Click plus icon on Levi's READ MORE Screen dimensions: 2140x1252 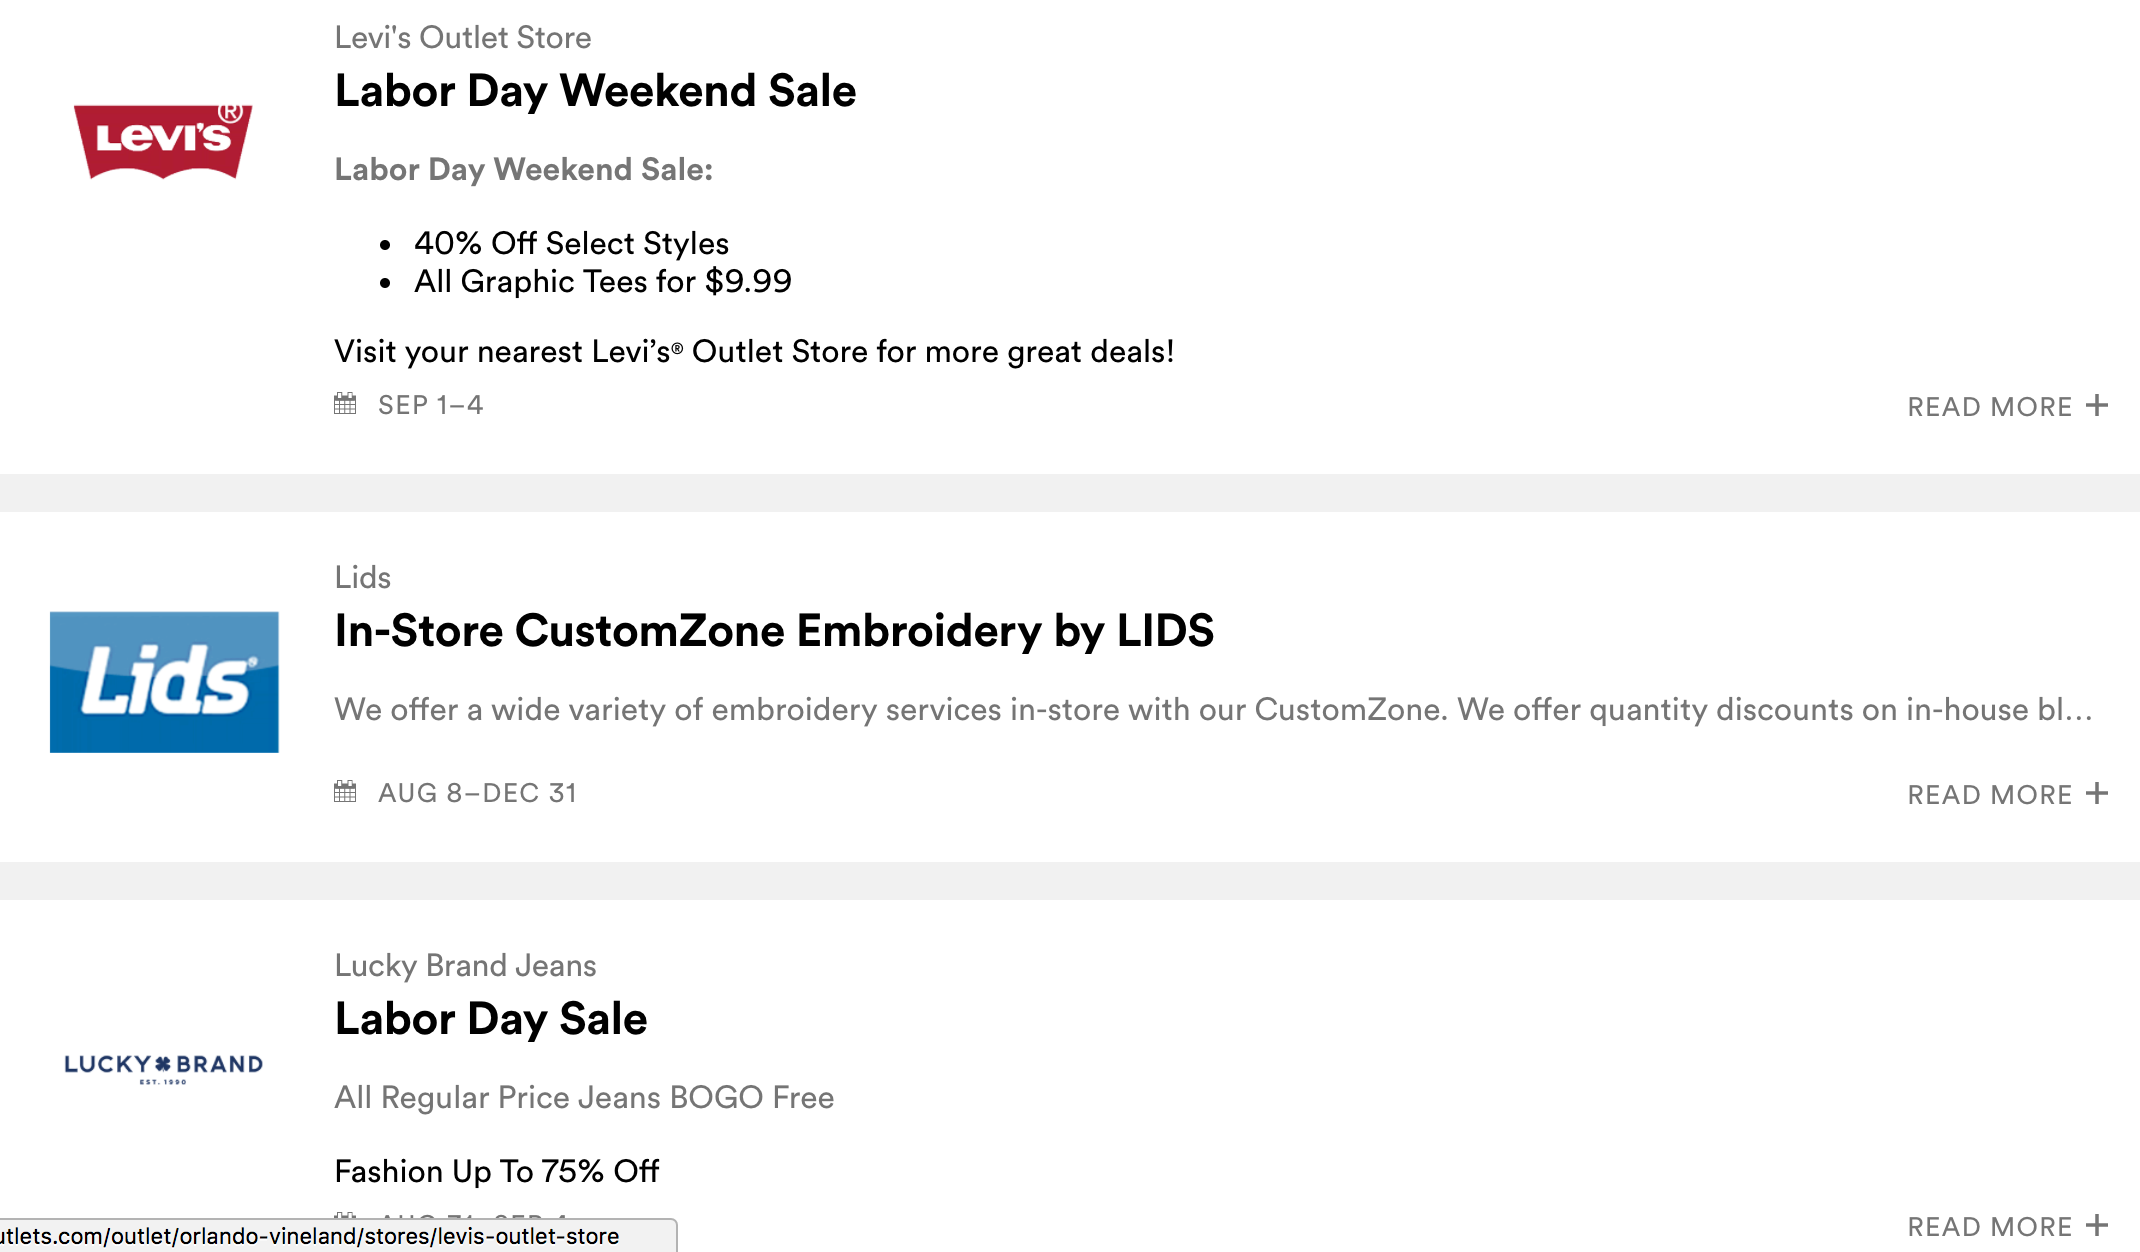tap(2097, 406)
